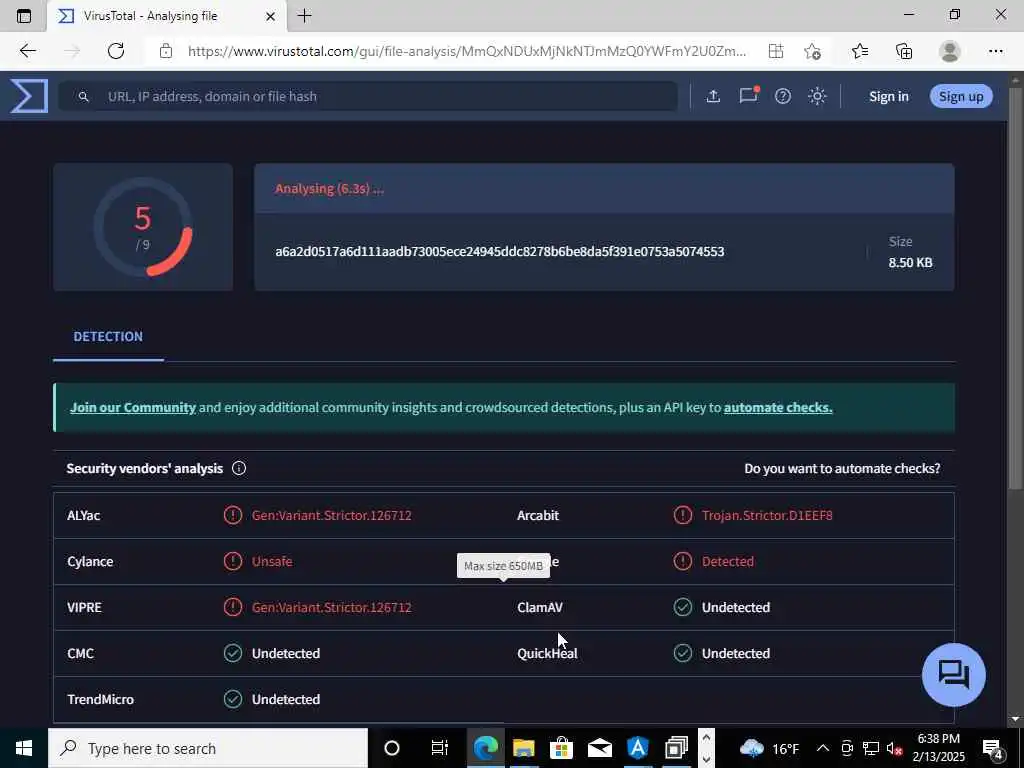The image size is (1024, 768).
Task: Open the Mail app from the taskbar
Action: click(600, 748)
